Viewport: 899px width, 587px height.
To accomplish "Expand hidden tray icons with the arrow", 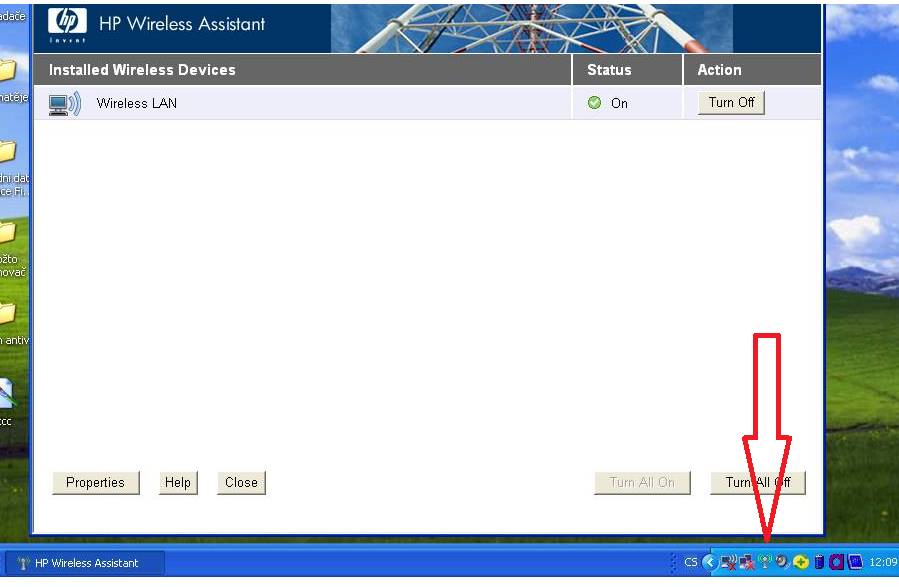I will [x=710, y=562].
